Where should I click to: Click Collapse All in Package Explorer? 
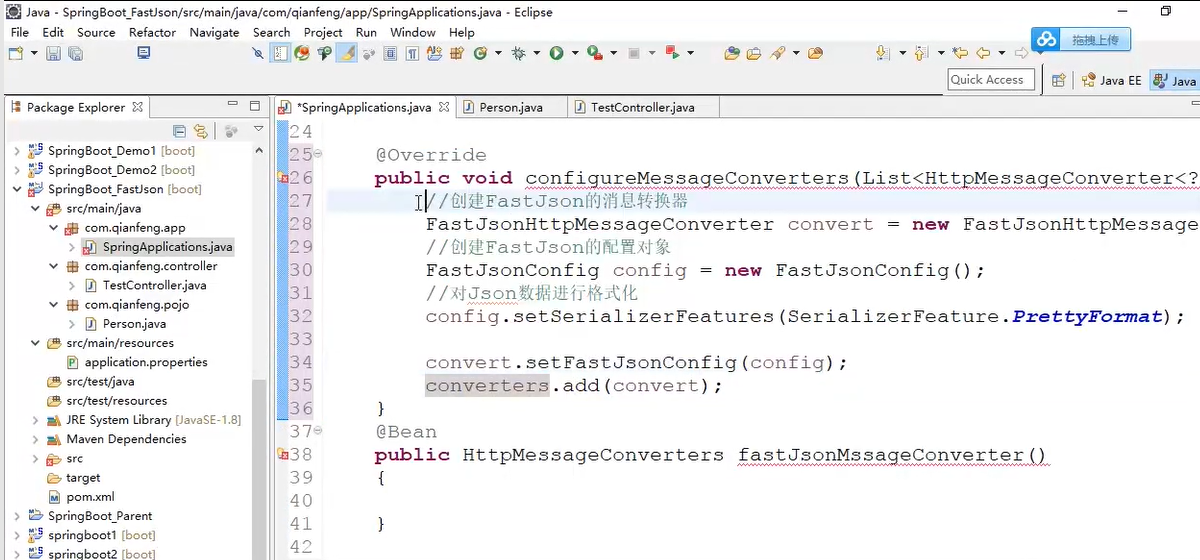179,130
